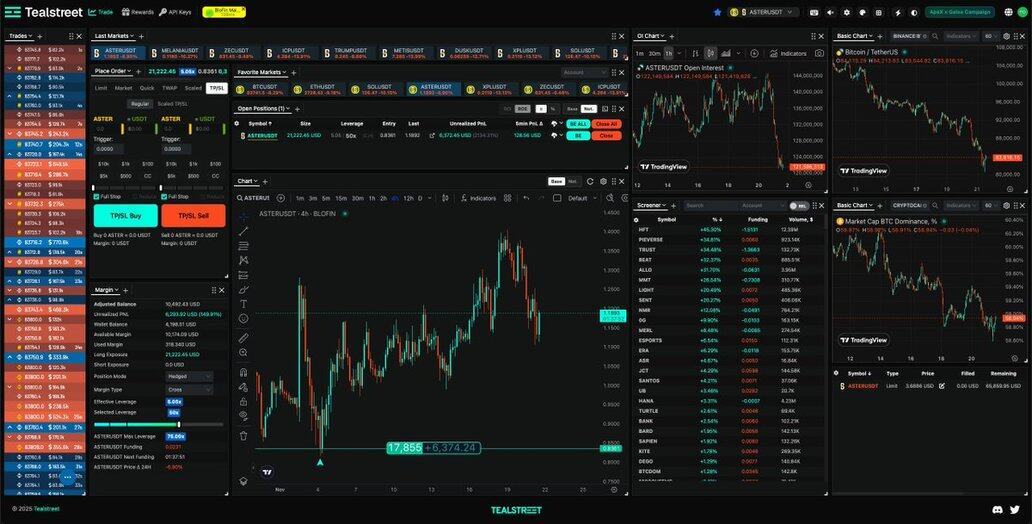Toggle the left Full Stop checkbox
This screenshot has height=524, width=1032.
coord(96,196)
